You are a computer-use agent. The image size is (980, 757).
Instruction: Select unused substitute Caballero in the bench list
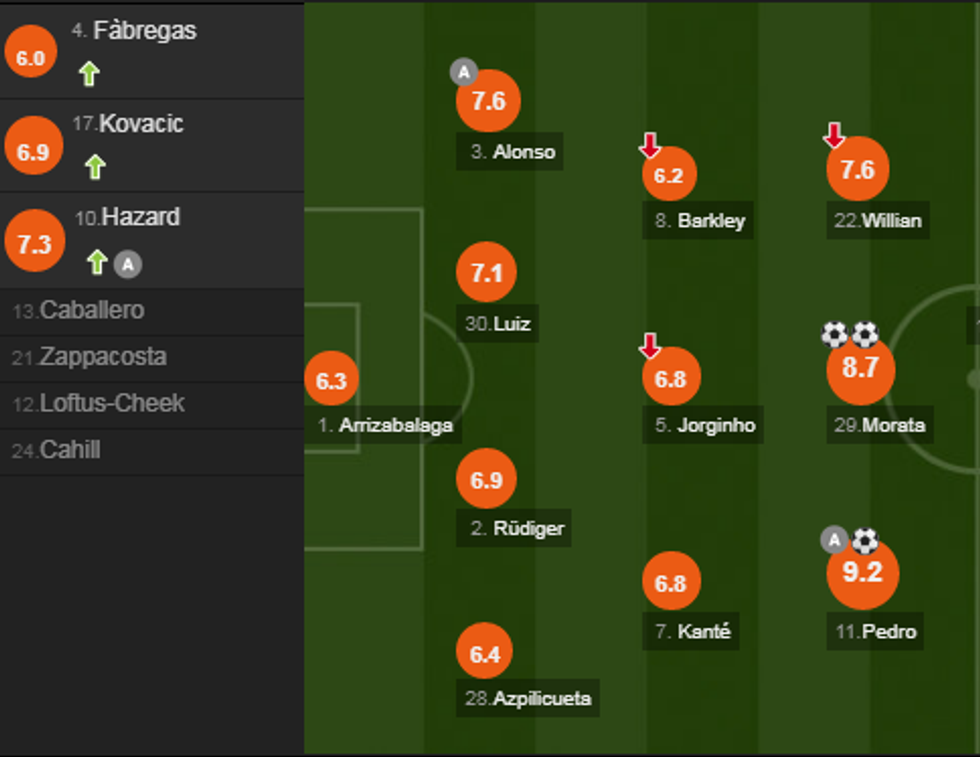click(x=79, y=311)
